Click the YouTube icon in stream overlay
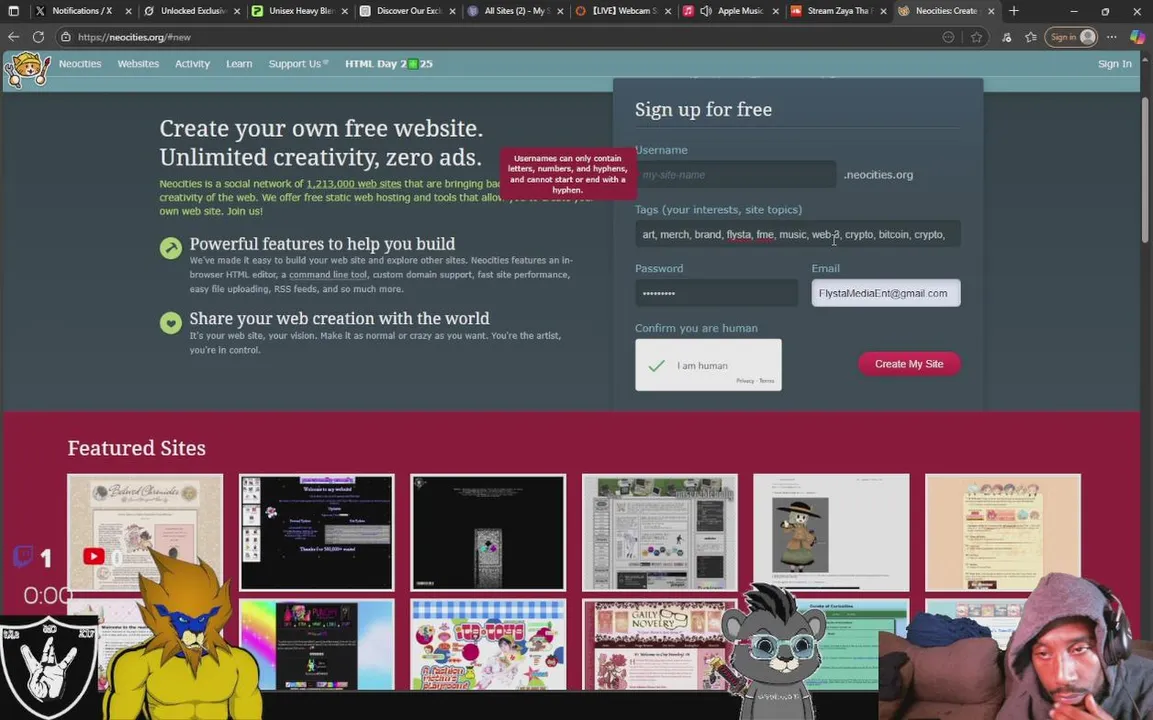1153x720 pixels. tap(93, 557)
